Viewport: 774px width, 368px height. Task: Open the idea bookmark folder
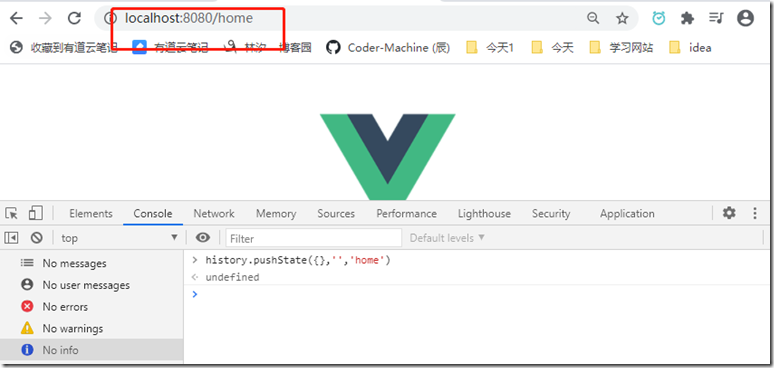click(x=690, y=47)
